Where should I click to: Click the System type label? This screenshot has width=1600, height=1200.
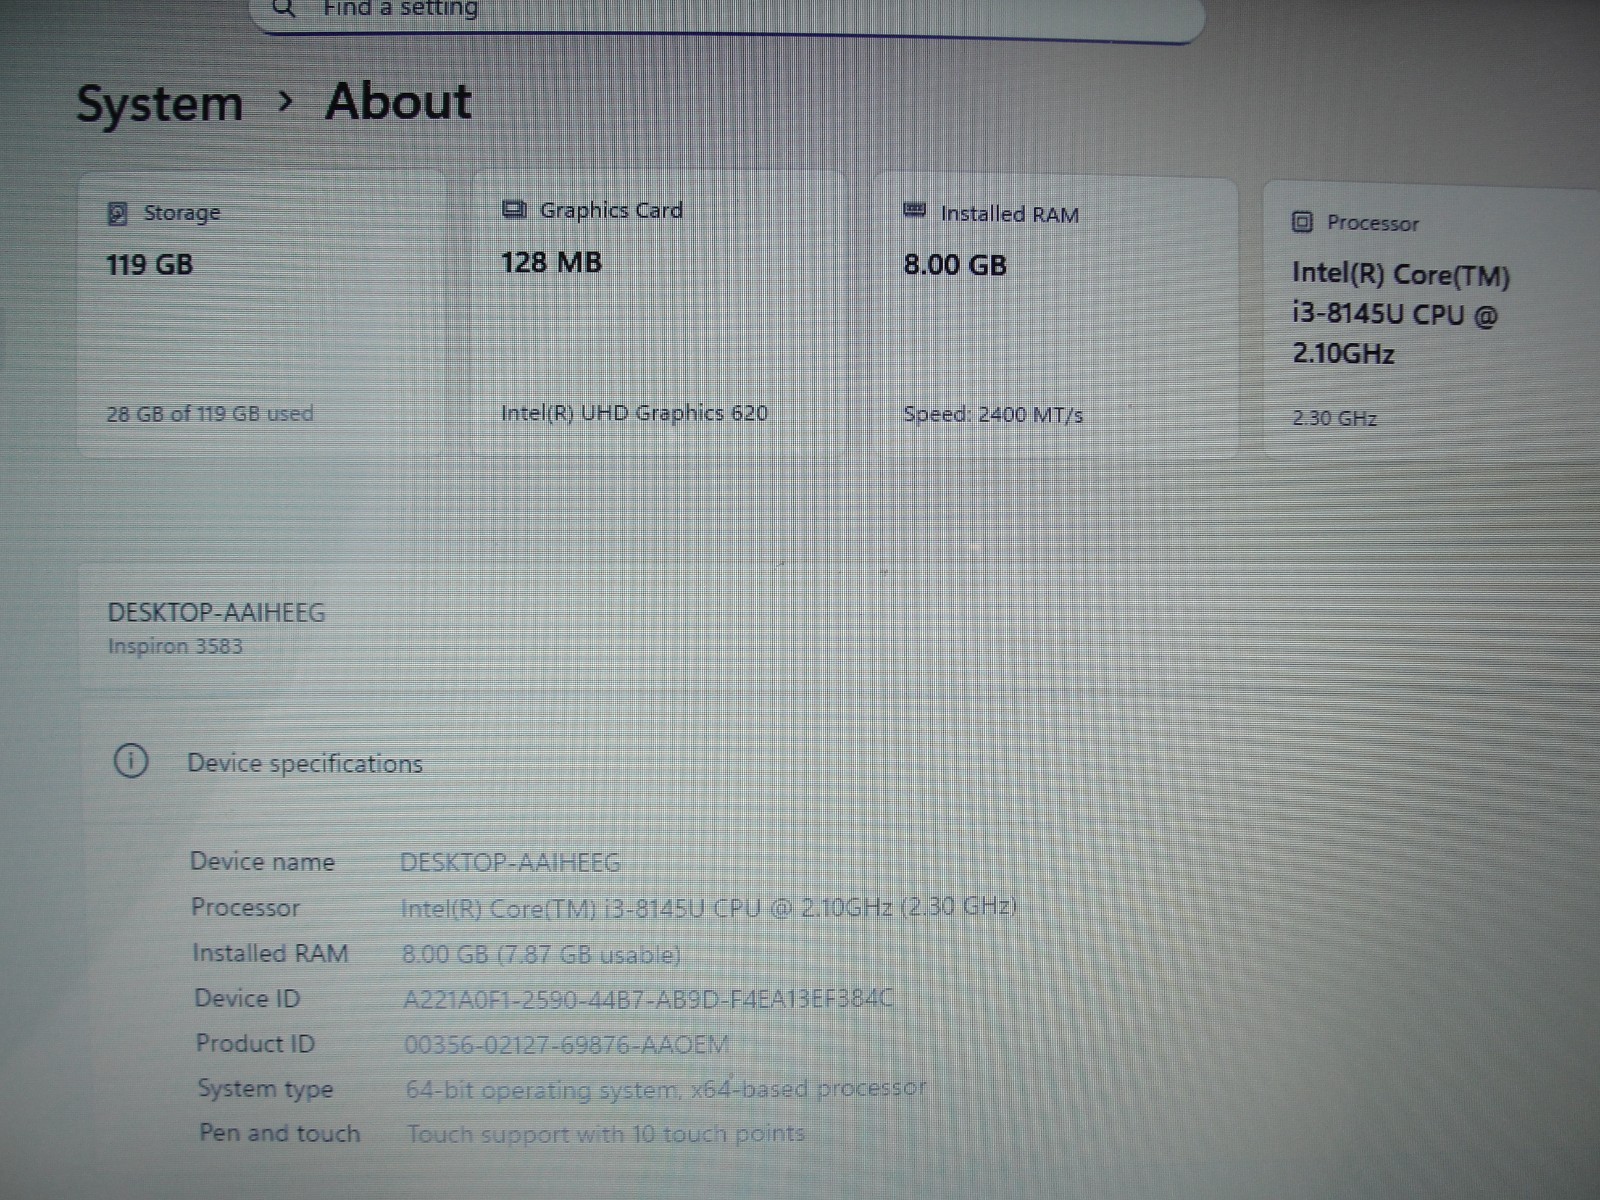(x=265, y=1089)
